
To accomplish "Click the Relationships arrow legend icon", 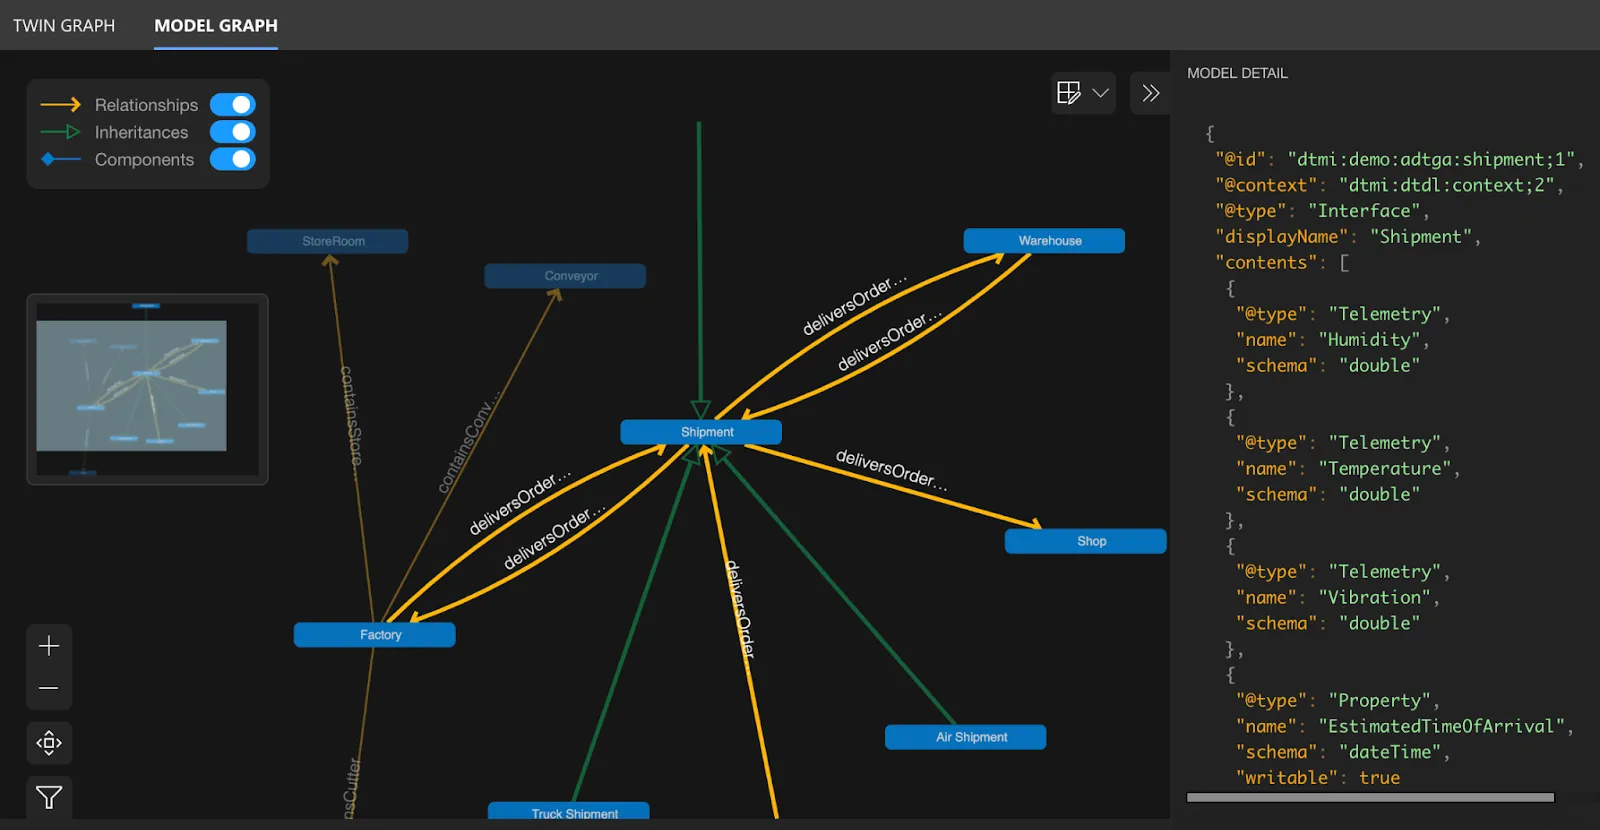I will click(60, 105).
